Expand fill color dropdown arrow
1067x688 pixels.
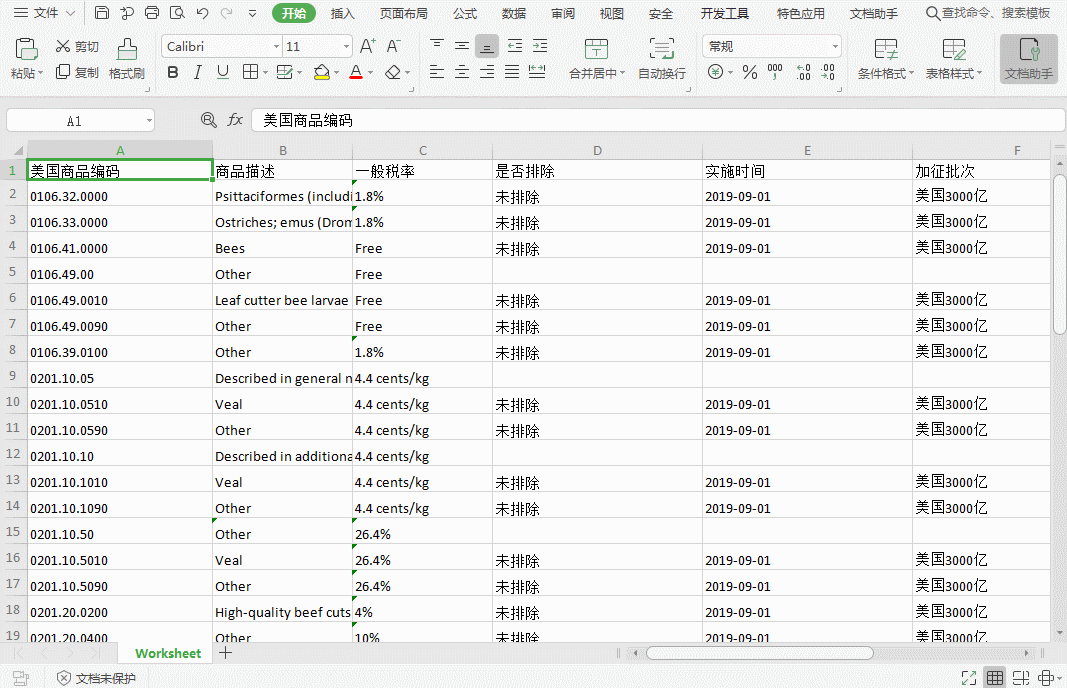pos(336,72)
